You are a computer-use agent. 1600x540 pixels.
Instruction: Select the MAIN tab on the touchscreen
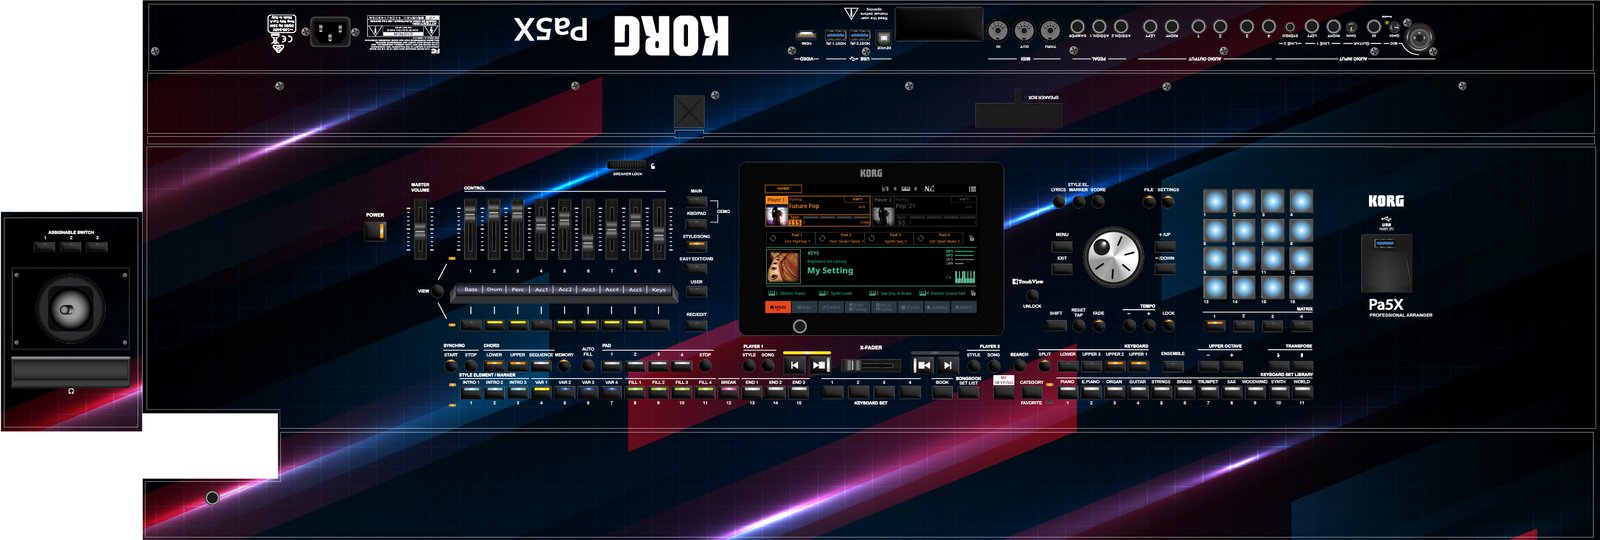[x=778, y=308]
